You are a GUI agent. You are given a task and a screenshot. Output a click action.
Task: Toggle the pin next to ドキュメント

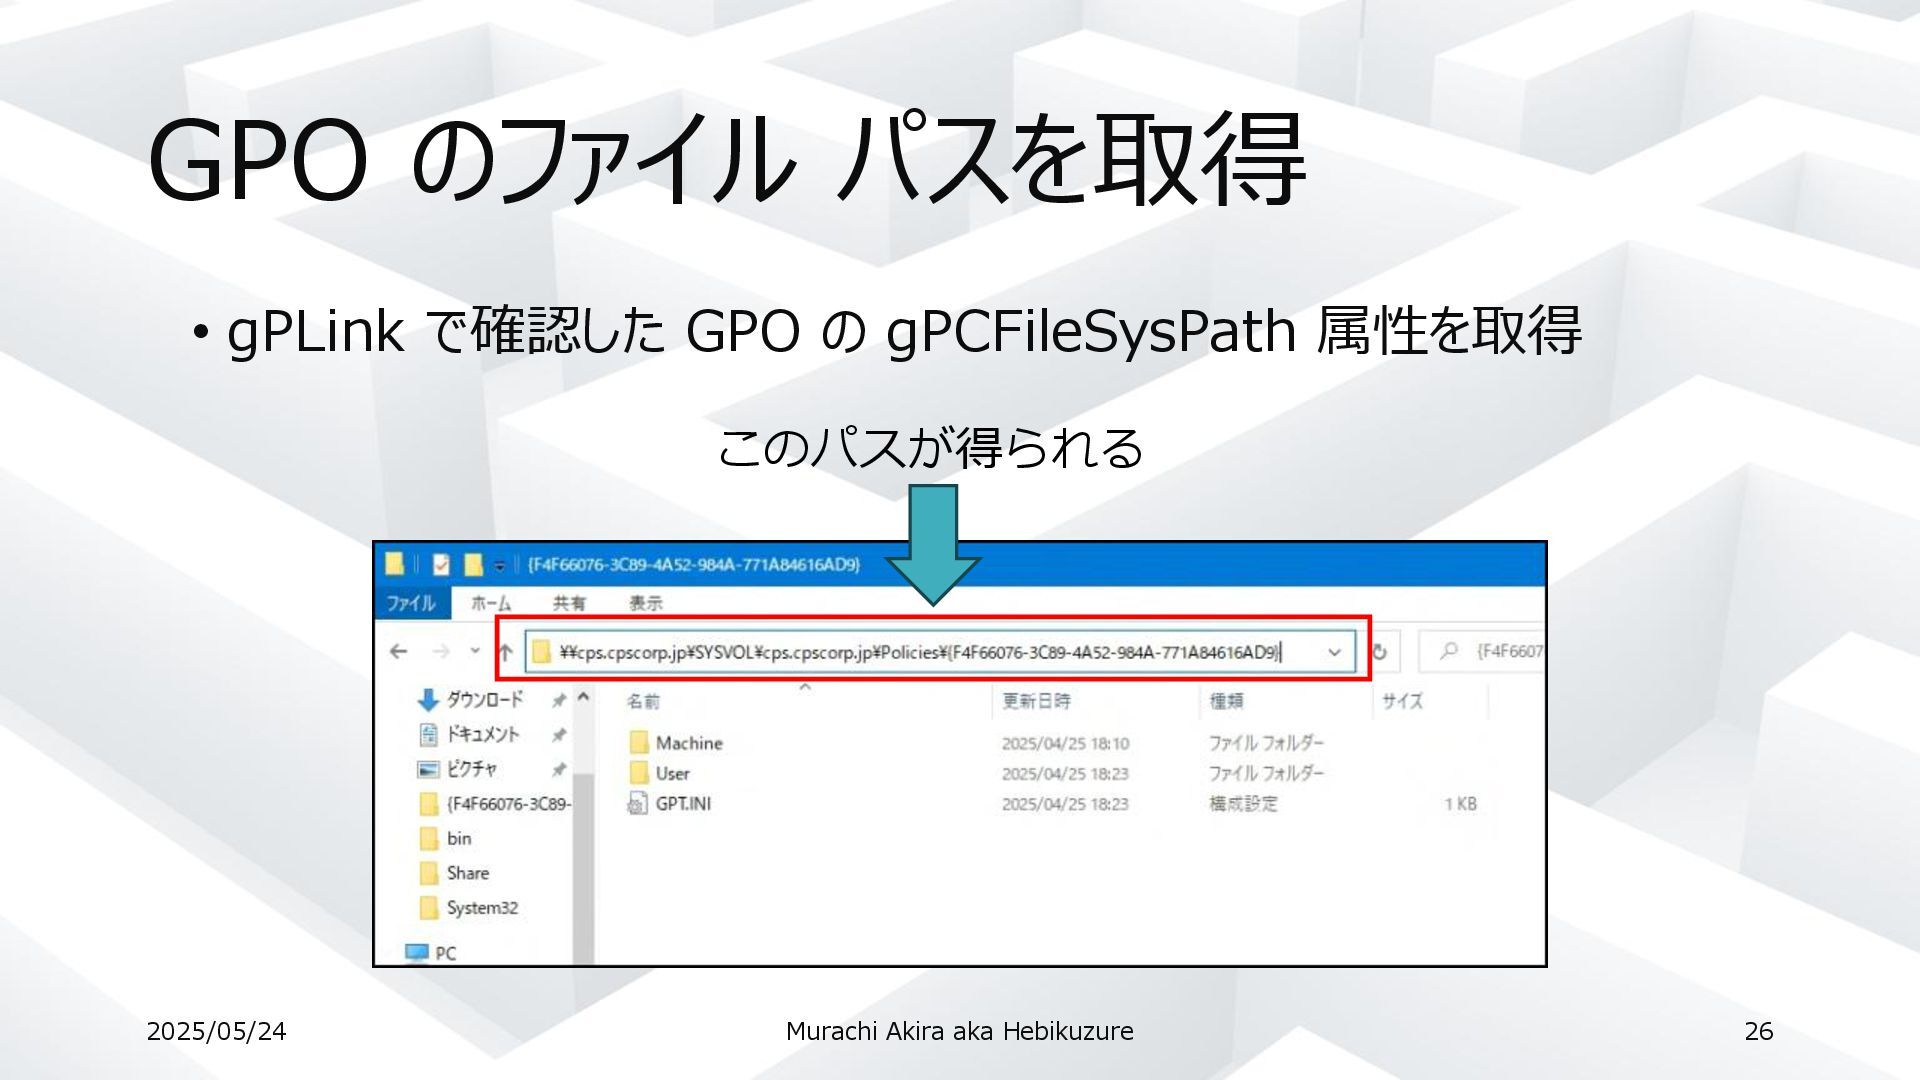click(559, 735)
